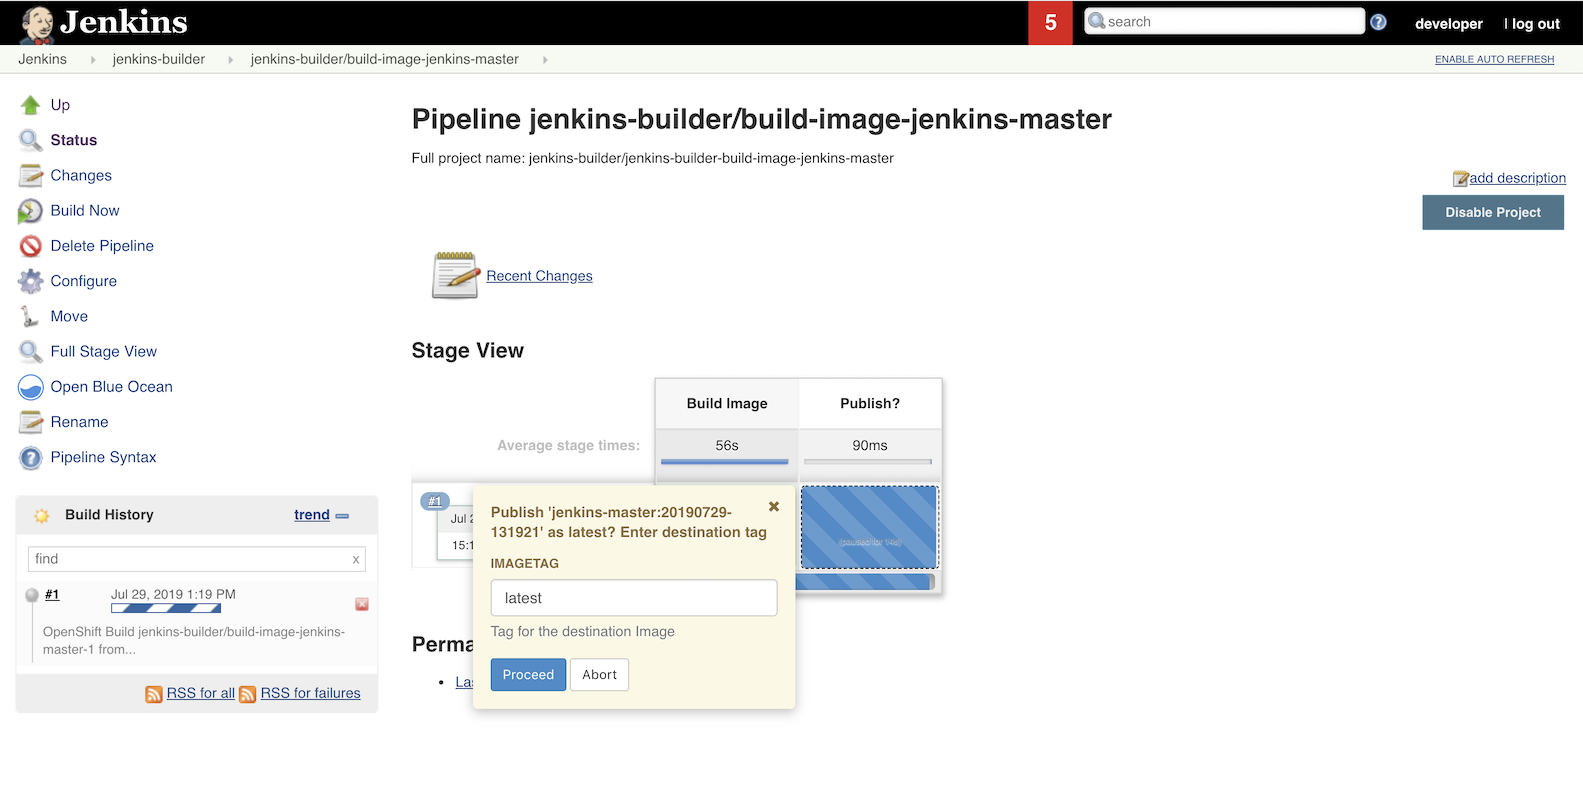This screenshot has width=1583, height=798.
Task: Open Full Stage View
Action: pyautogui.click(x=104, y=351)
